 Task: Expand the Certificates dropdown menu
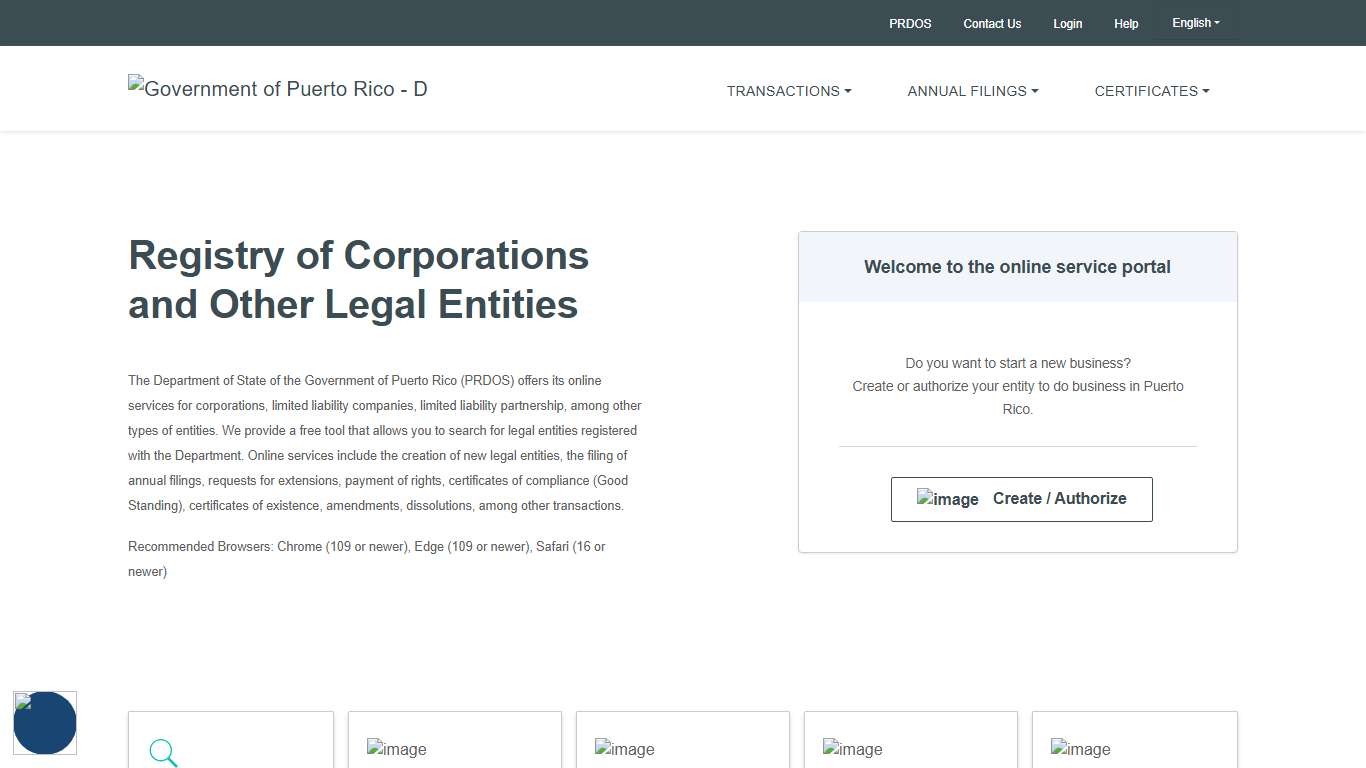click(x=1151, y=91)
